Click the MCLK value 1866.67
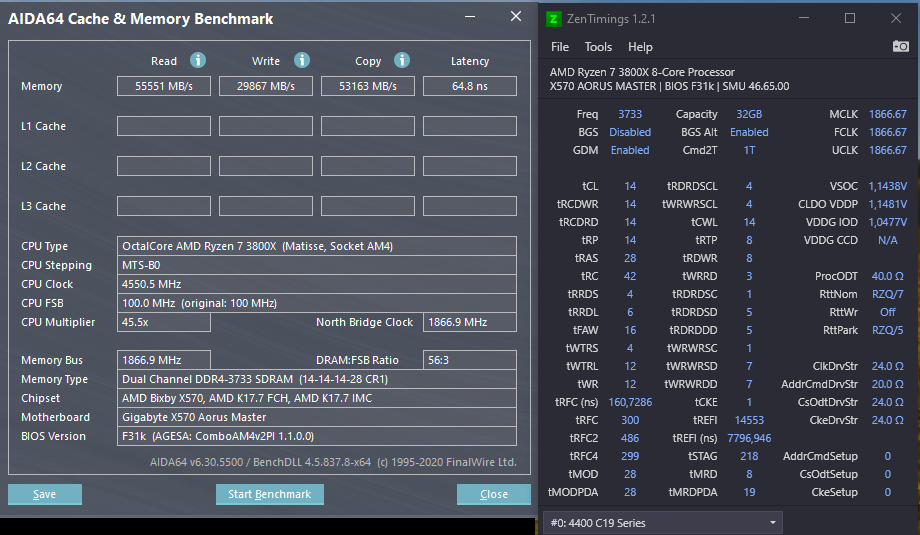 pos(887,114)
